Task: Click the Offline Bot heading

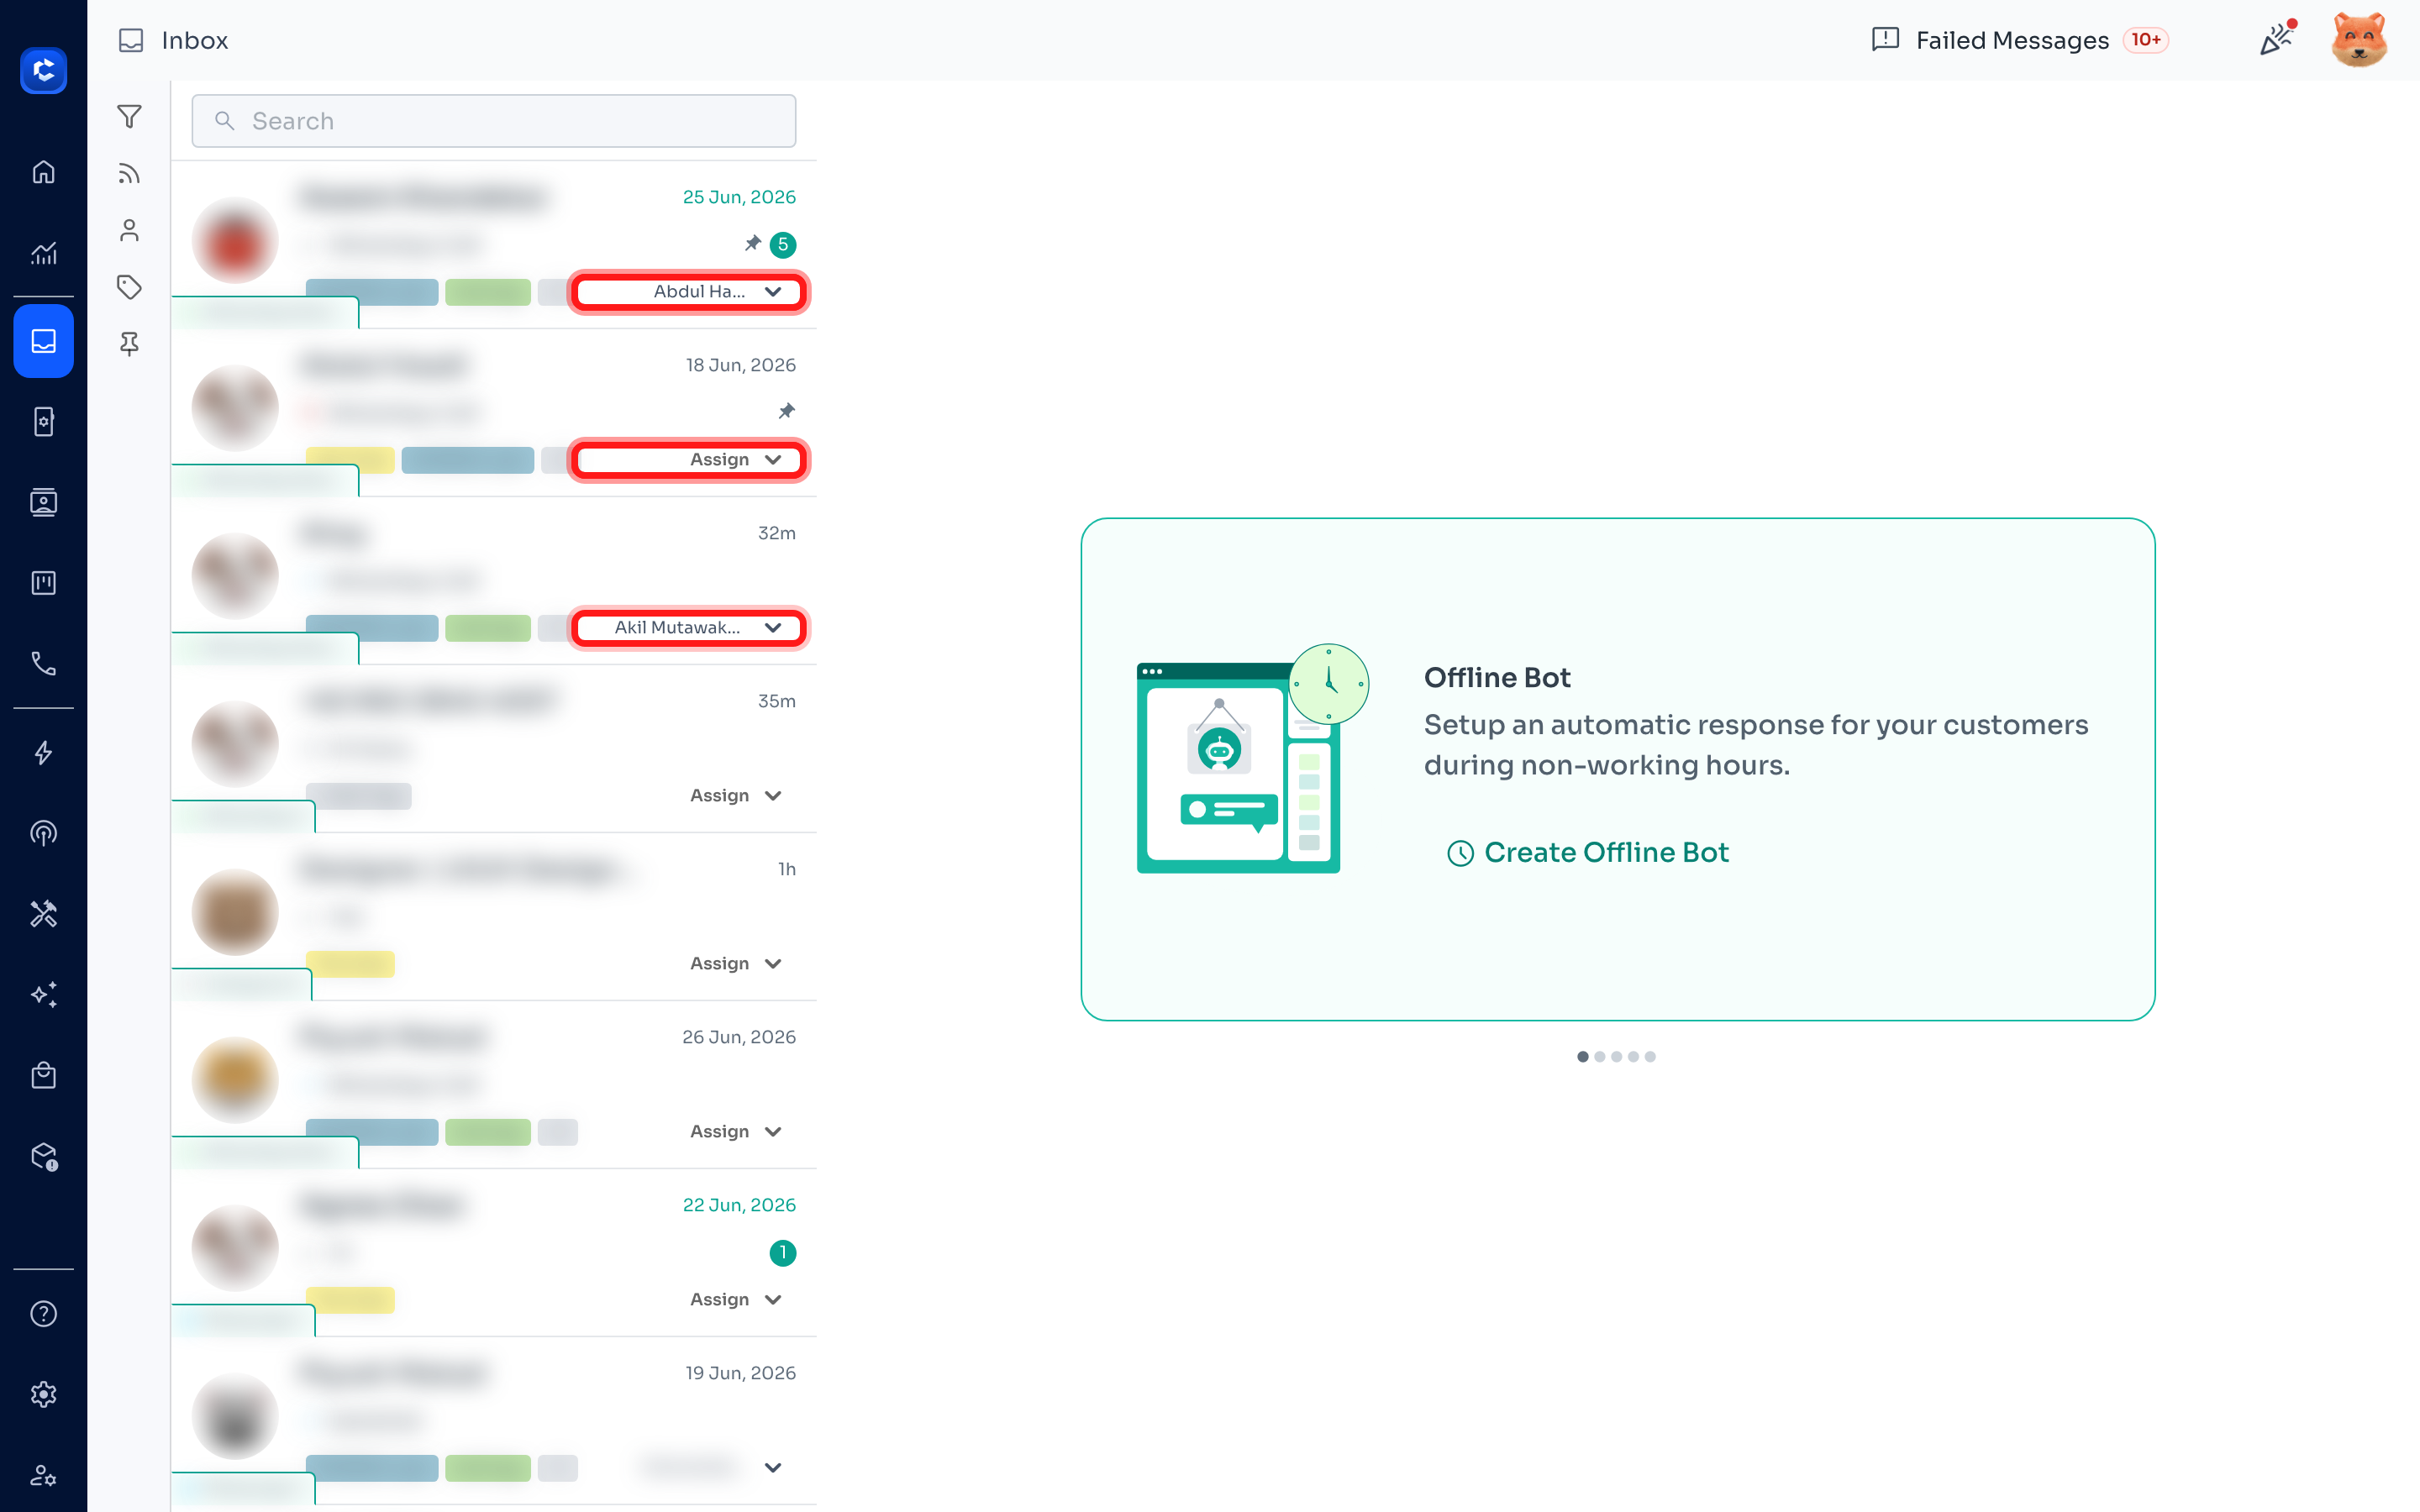Action: (1497, 677)
